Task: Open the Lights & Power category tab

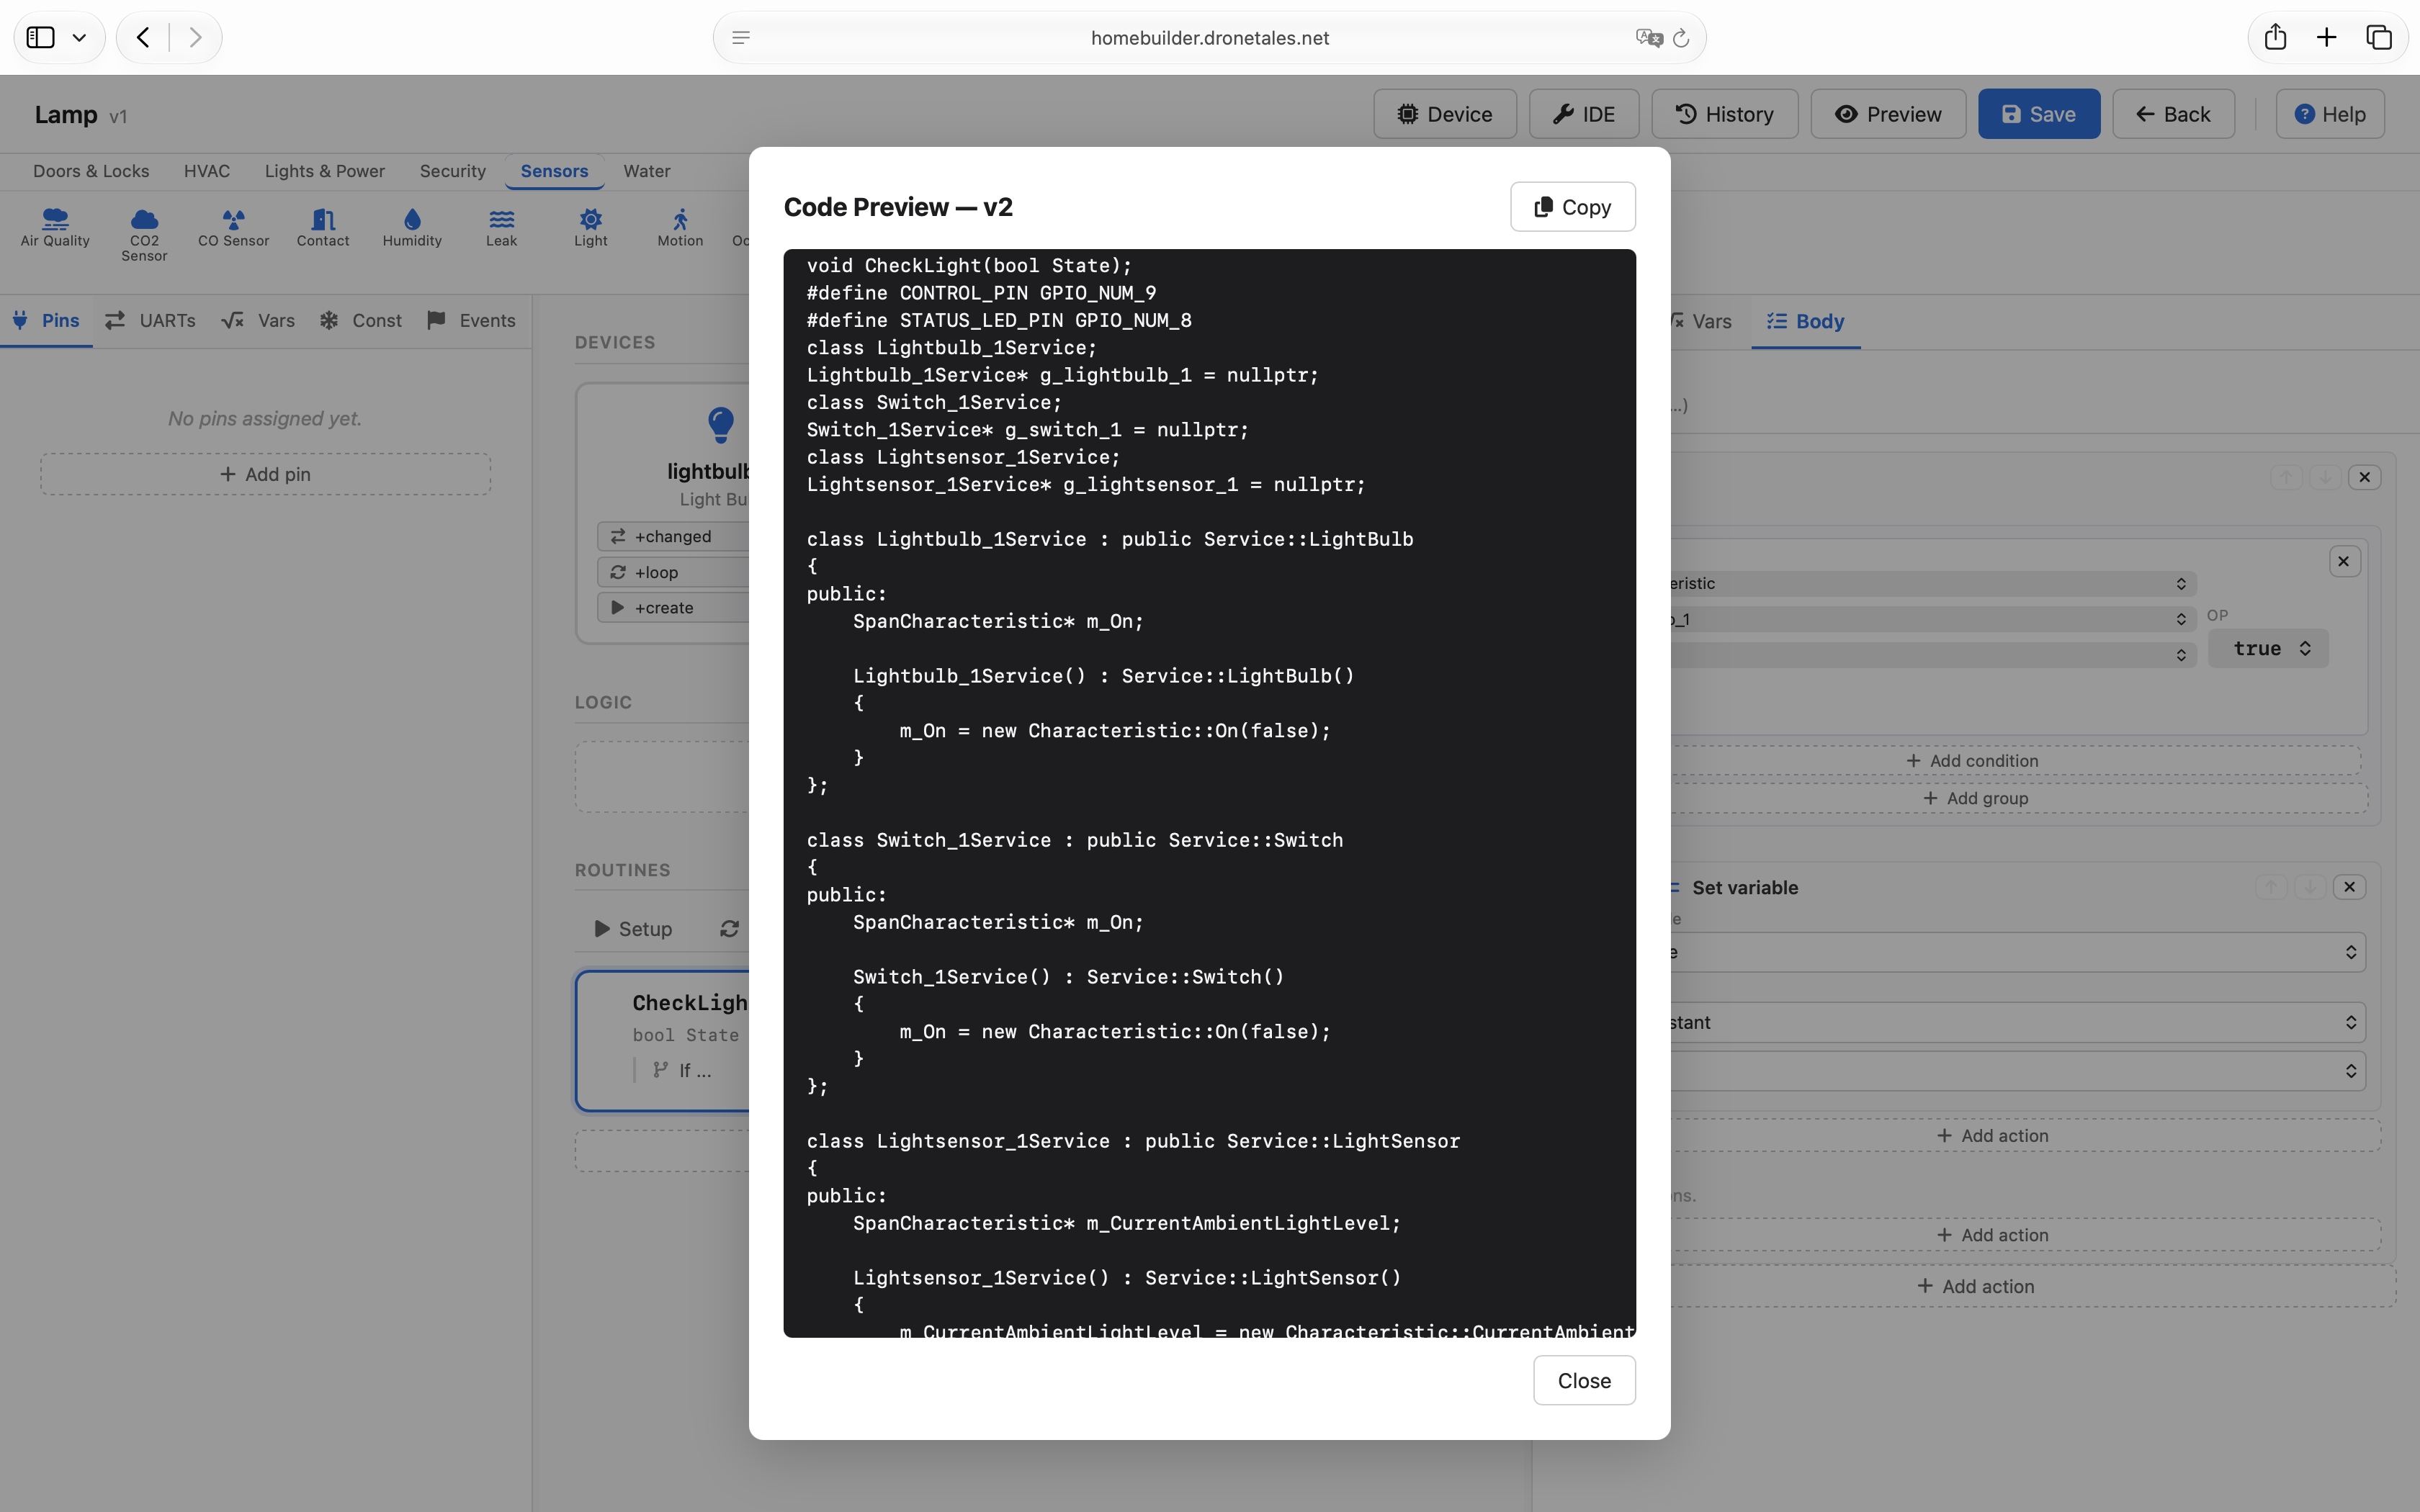Action: tap(324, 171)
